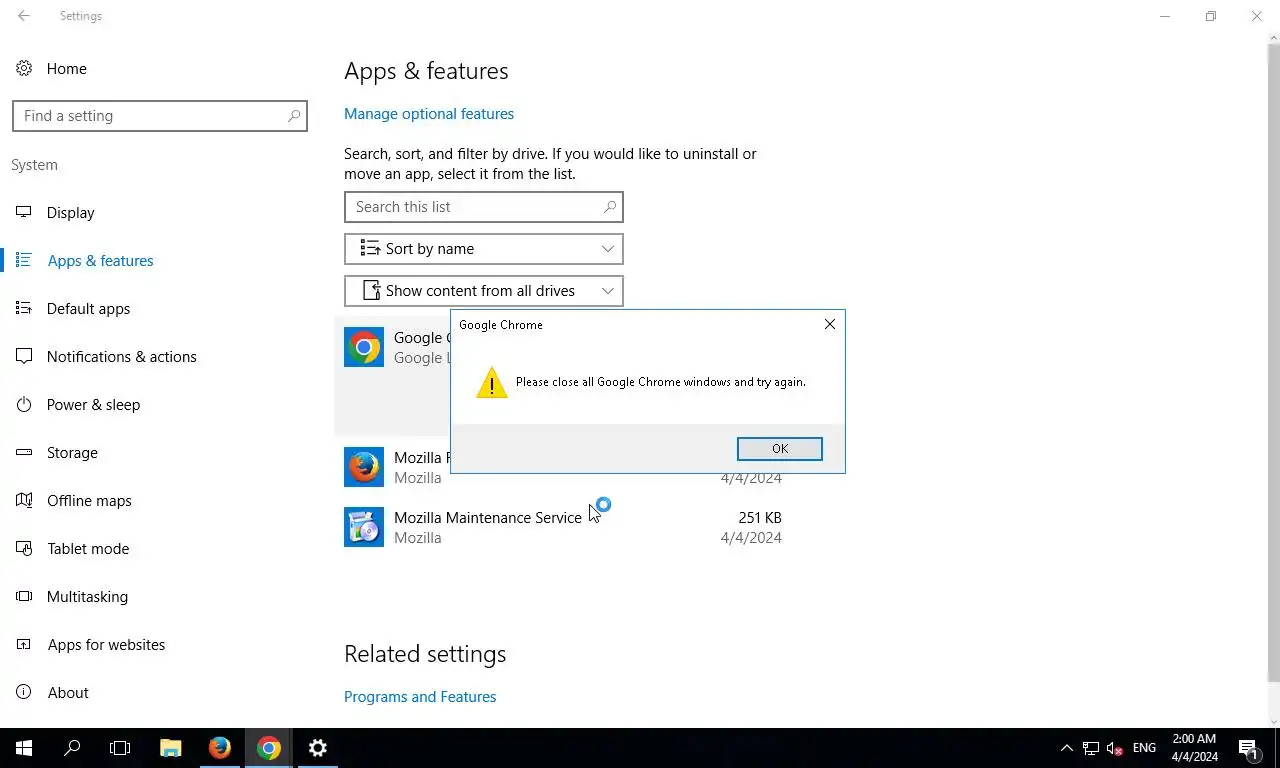Click OK in the Google Chrome dialog
Image resolution: width=1280 pixels, height=768 pixels.
coord(779,449)
